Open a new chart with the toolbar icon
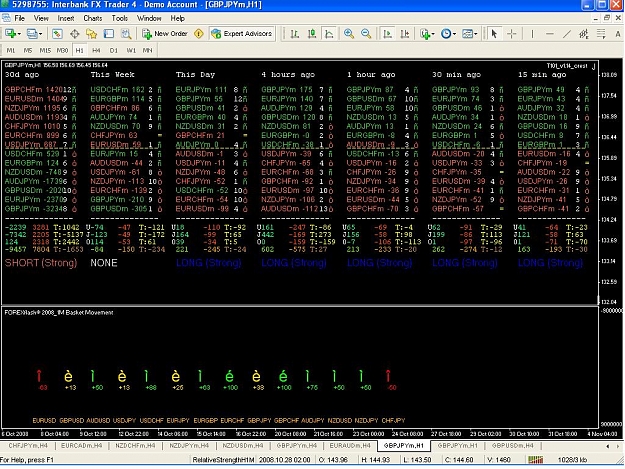The width and height of the screenshot is (625, 469). tap(10, 34)
